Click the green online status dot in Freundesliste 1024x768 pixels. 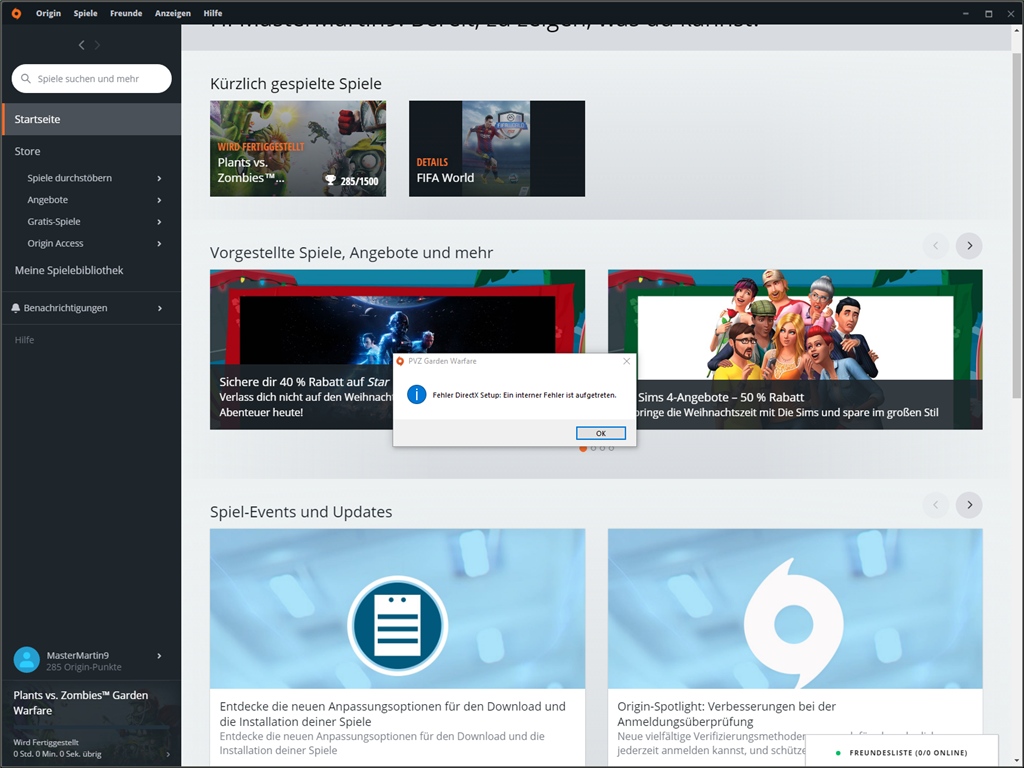838,753
